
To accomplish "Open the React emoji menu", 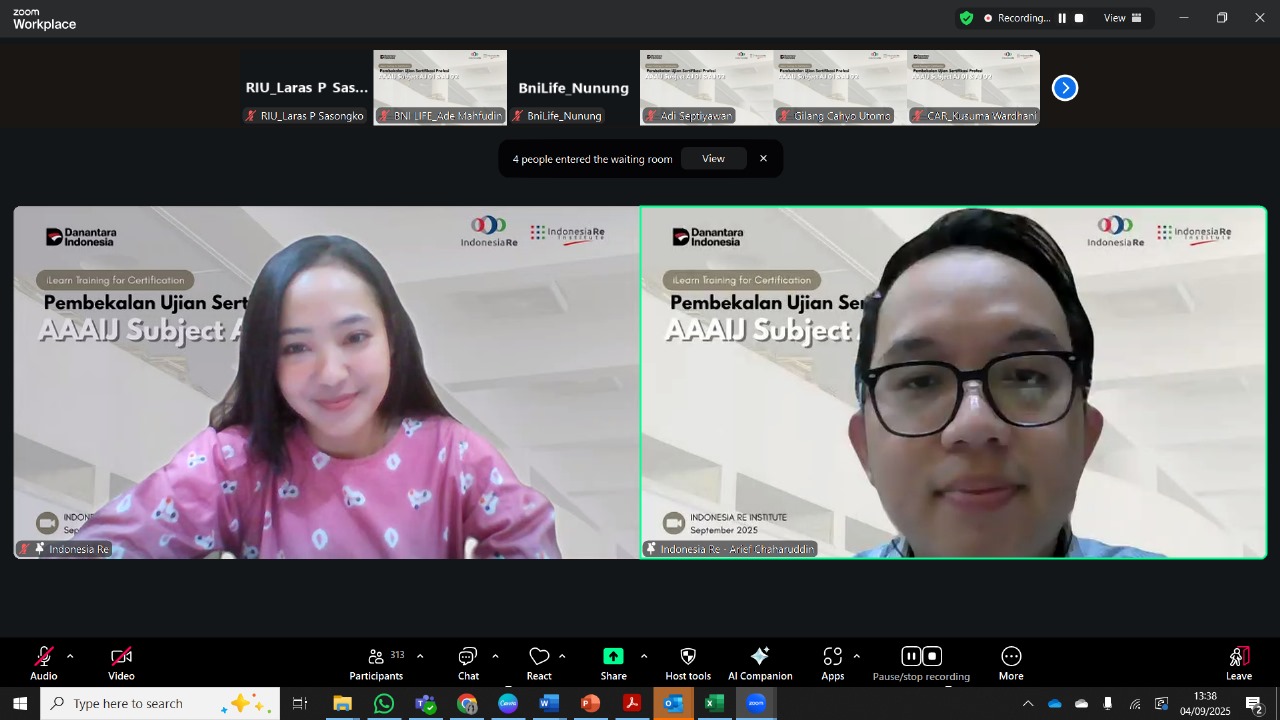I will click(x=539, y=662).
